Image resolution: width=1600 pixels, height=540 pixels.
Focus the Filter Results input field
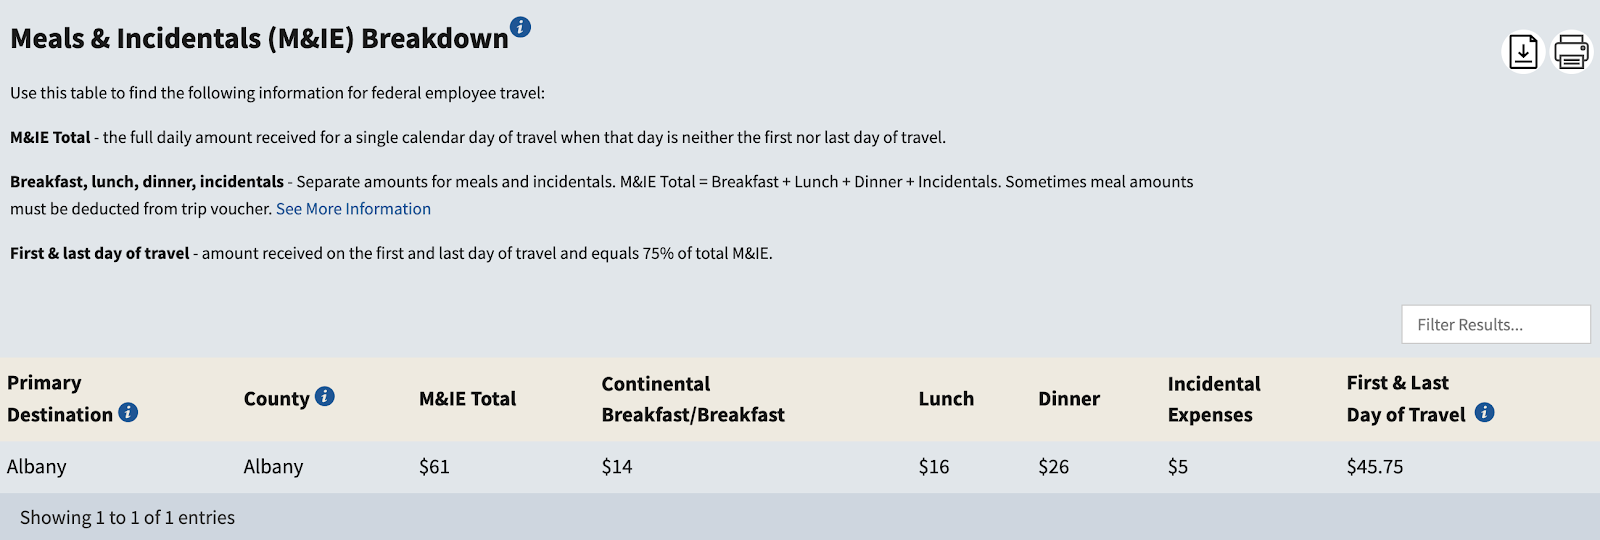(1496, 324)
